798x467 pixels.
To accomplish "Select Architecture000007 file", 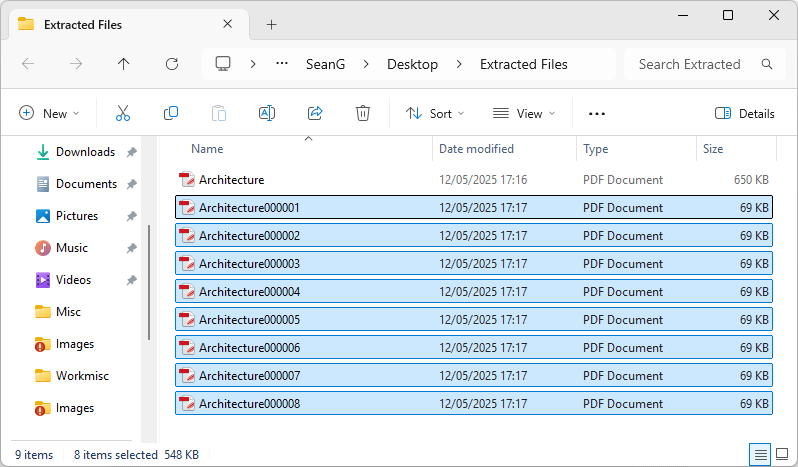I will (474, 375).
